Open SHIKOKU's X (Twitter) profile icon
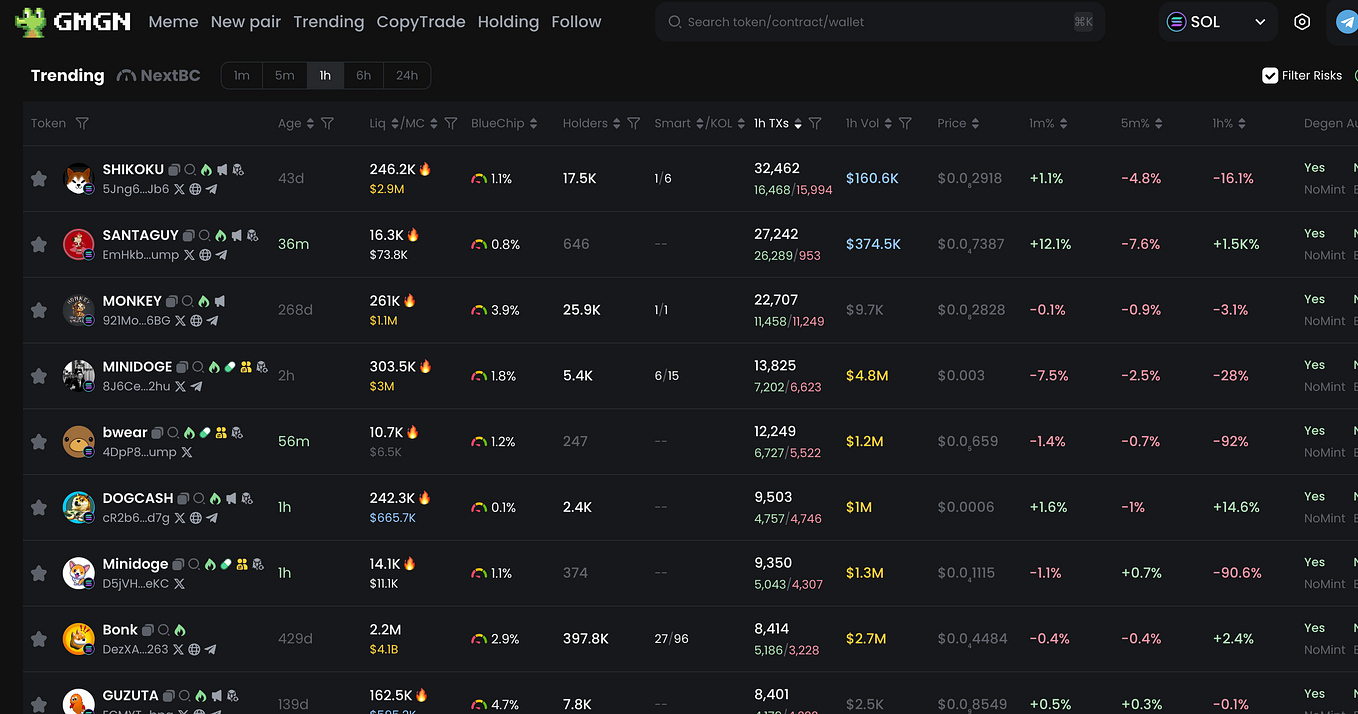 pos(179,189)
